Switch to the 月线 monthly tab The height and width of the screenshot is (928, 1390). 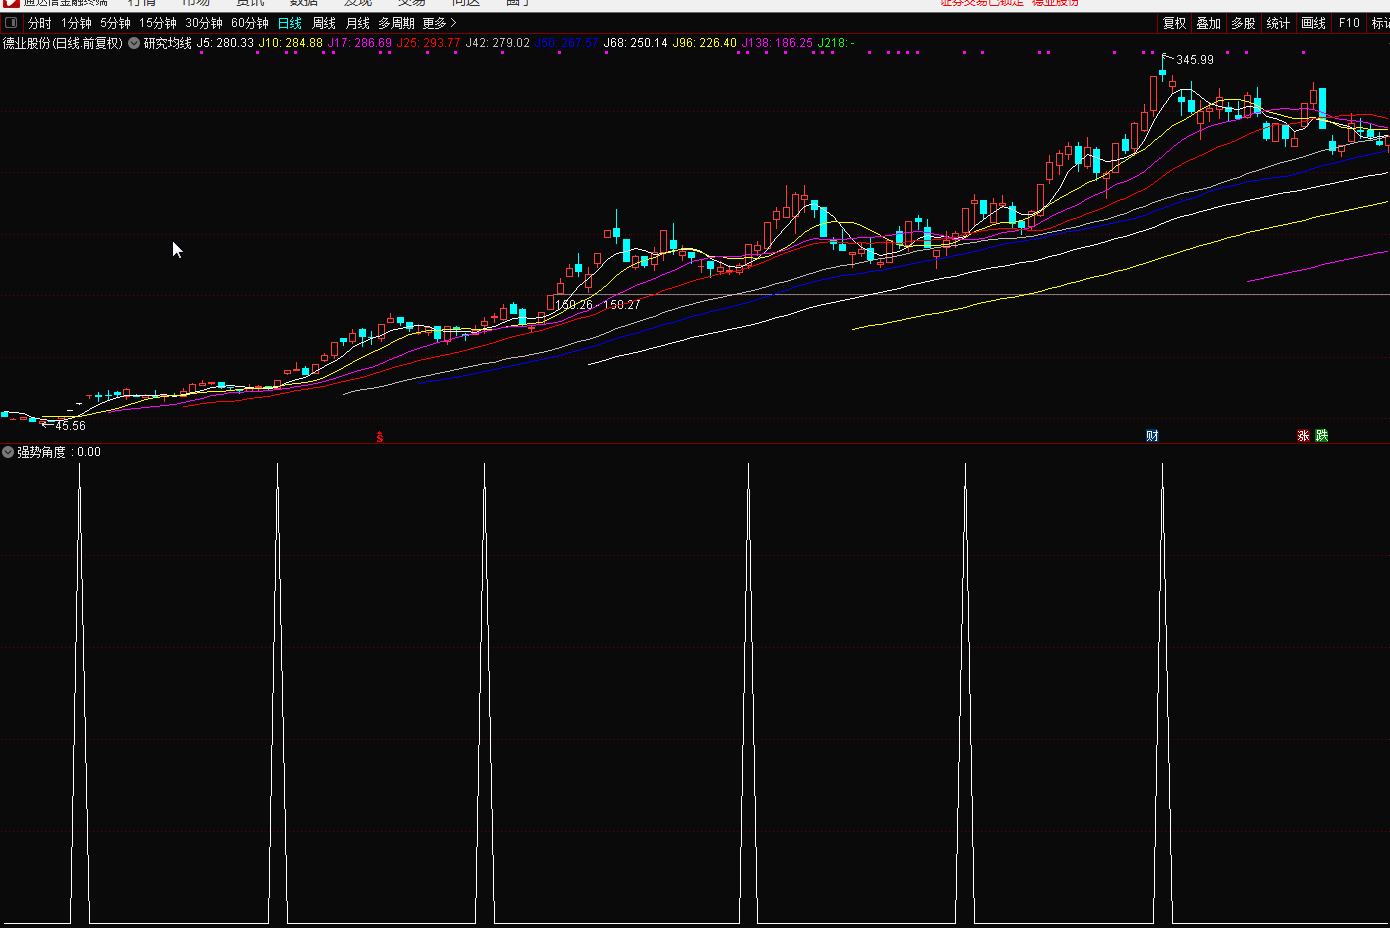coord(358,23)
